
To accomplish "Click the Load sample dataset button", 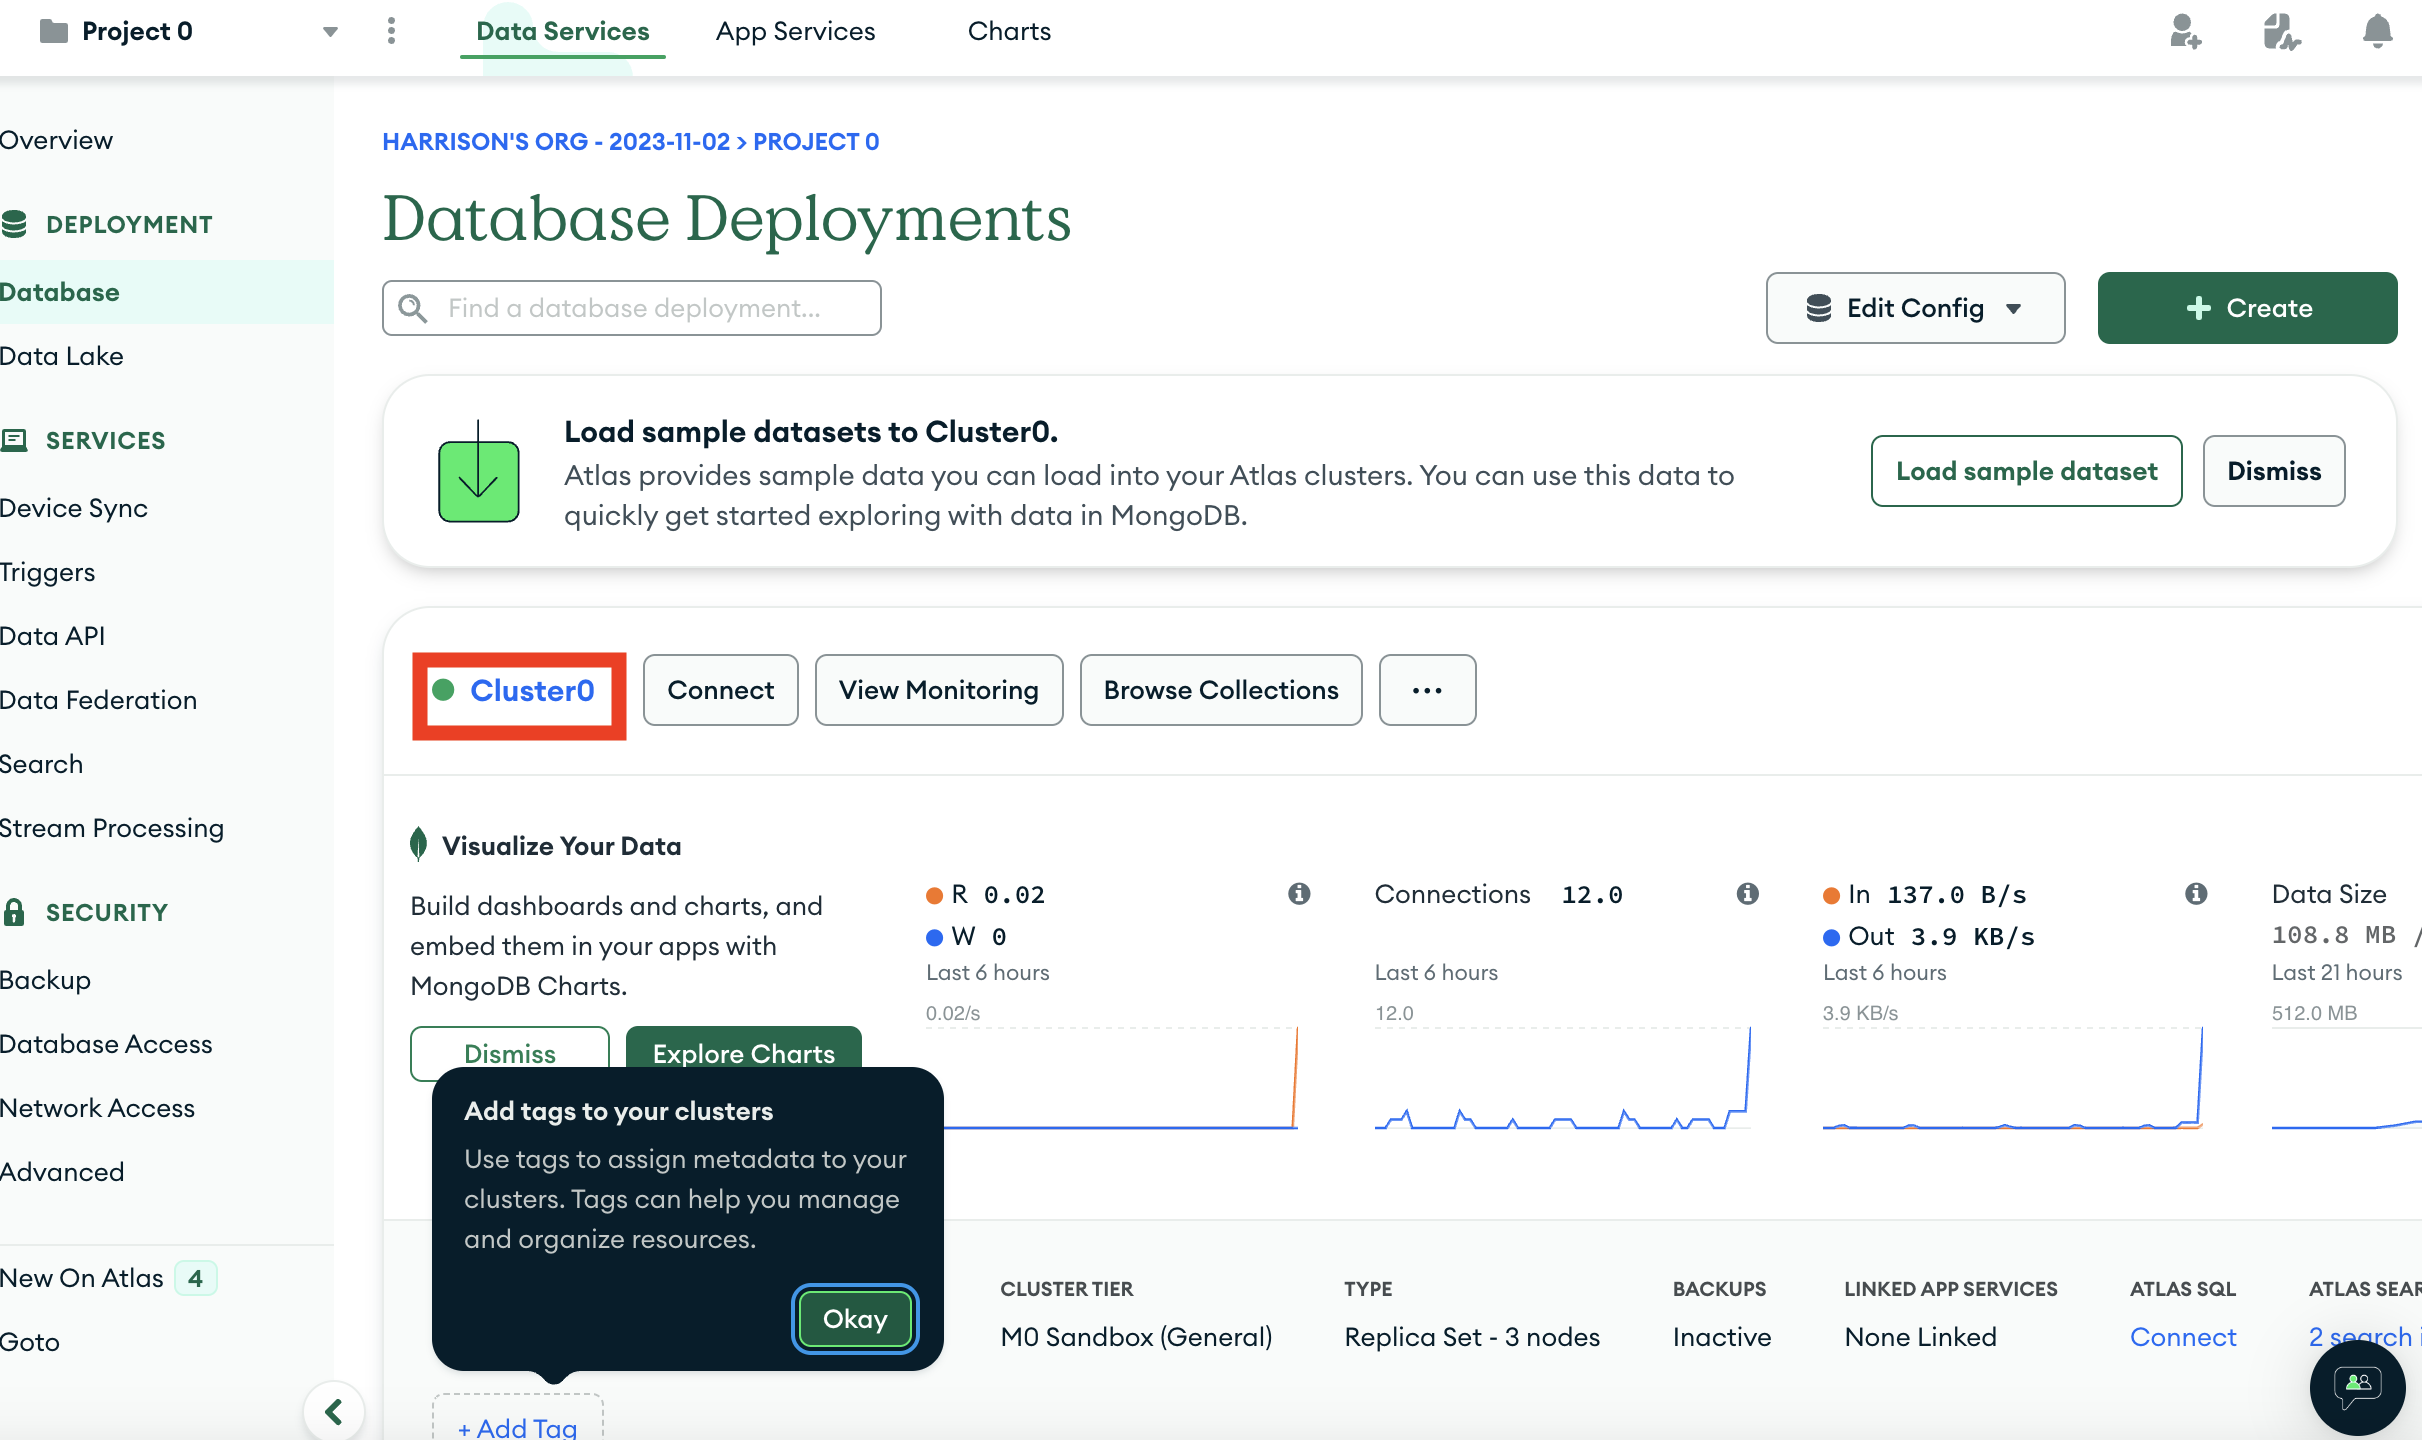I will (2026, 470).
